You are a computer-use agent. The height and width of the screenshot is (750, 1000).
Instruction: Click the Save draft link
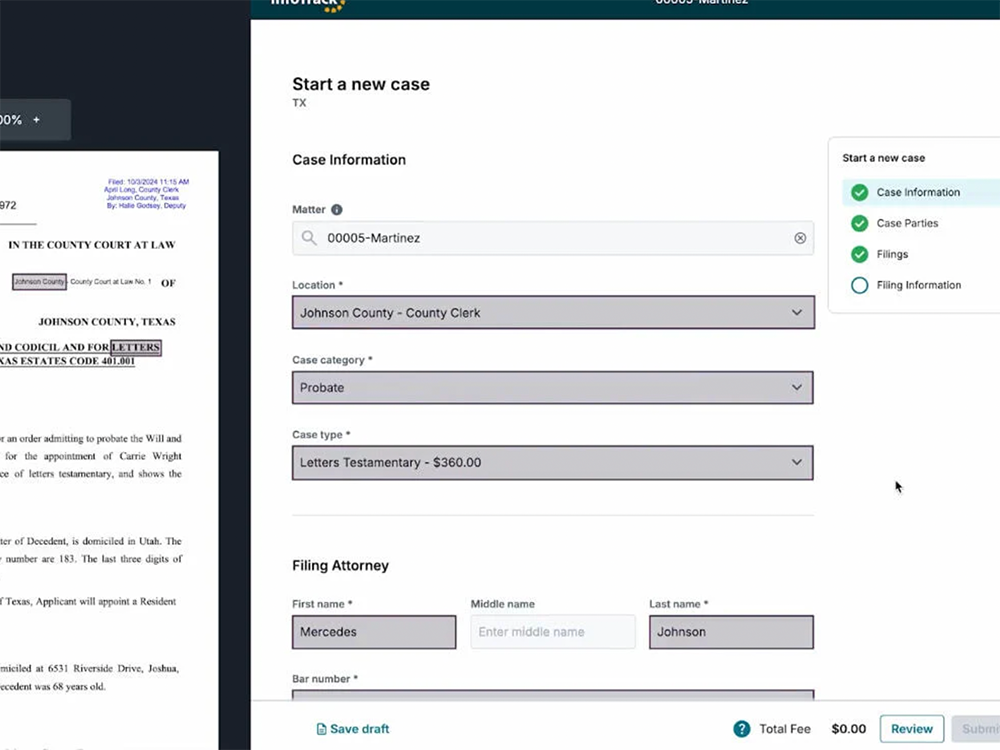359,729
